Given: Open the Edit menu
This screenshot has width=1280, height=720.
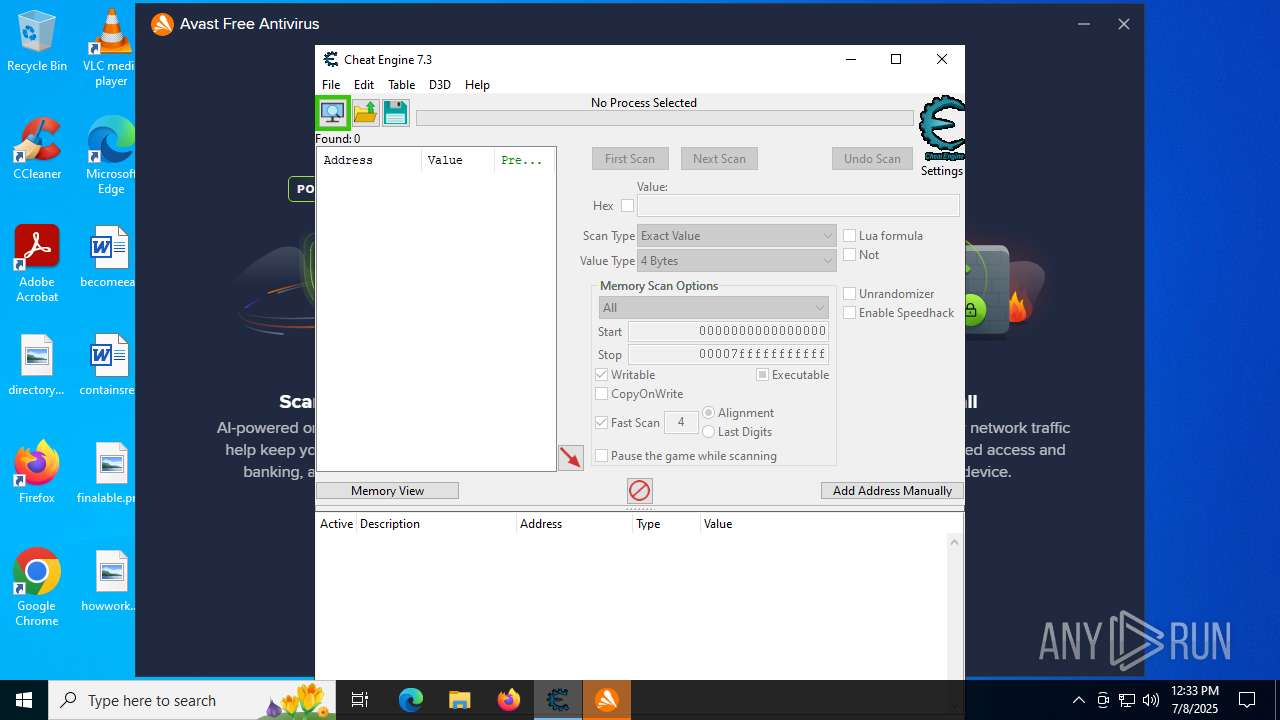Looking at the screenshot, I should click(364, 85).
